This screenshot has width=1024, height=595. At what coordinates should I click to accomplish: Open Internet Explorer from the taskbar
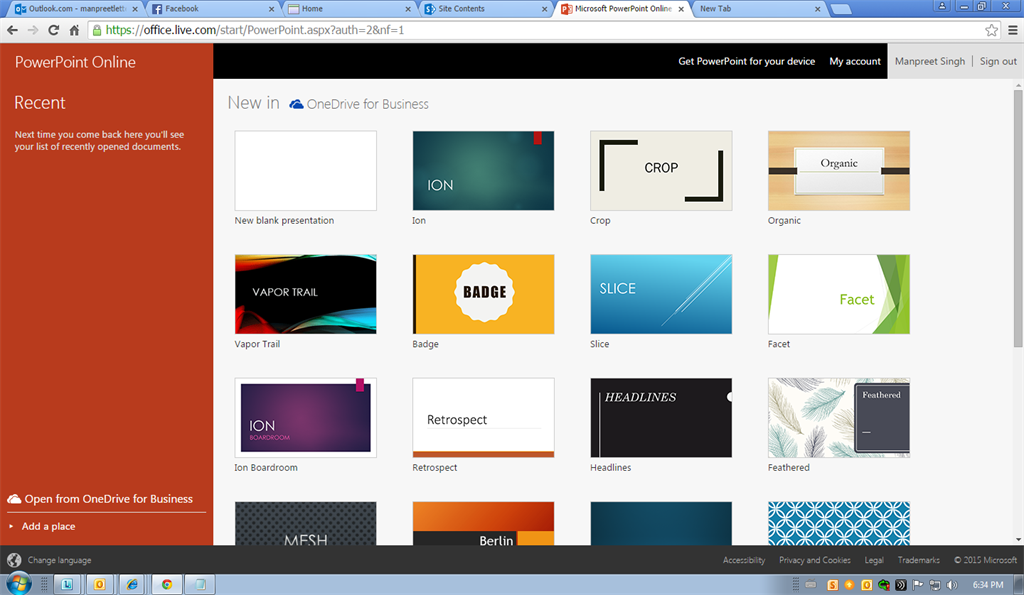click(x=132, y=584)
